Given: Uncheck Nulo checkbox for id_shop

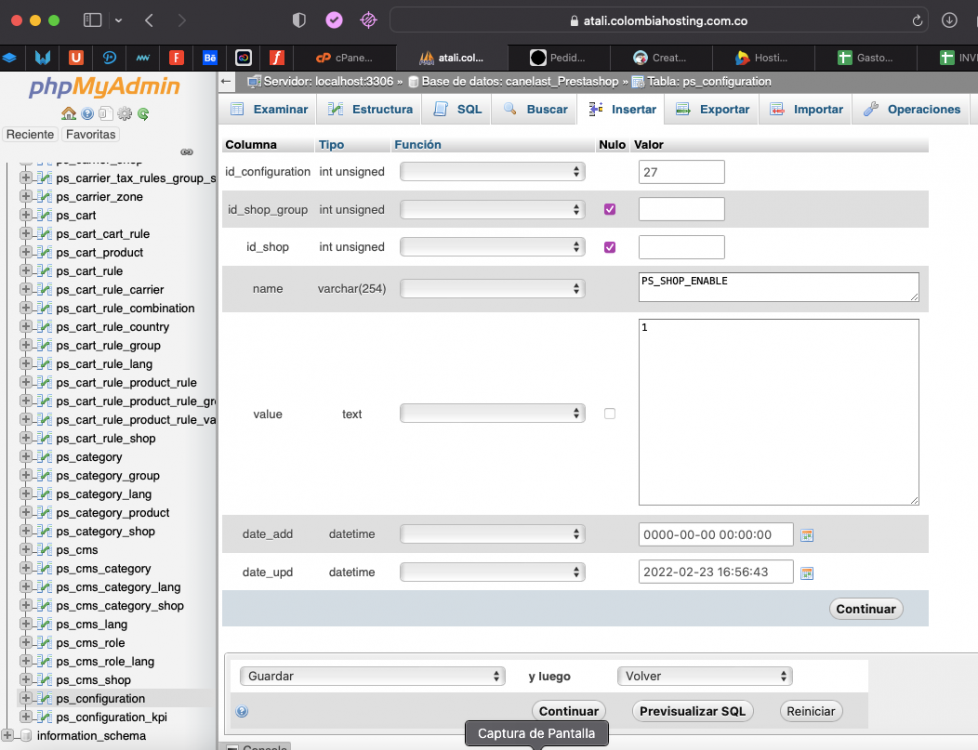Looking at the screenshot, I should pyautogui.click(x=610, y=247).
